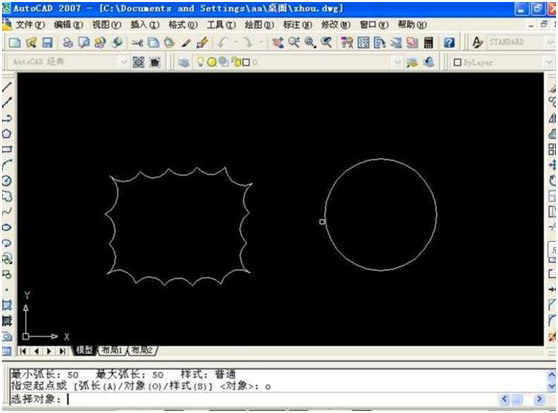558x413 pixels.
Task: Open the 修改 (Modify) menu
Action: (x=336, y=25)
